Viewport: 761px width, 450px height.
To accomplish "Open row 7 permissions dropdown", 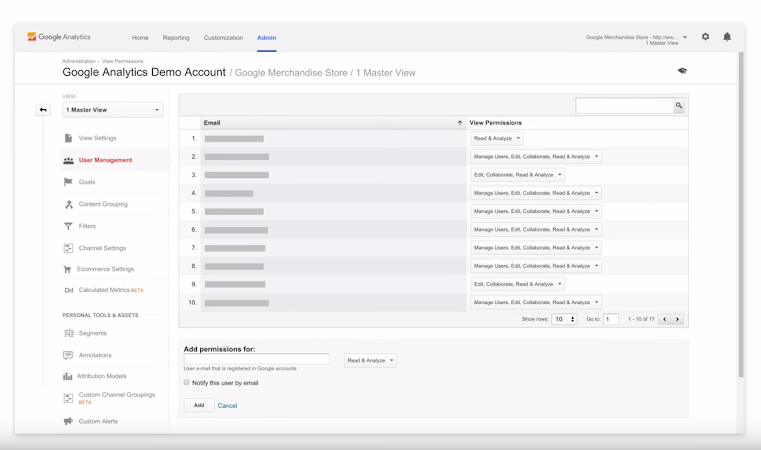I will (536, 248).
